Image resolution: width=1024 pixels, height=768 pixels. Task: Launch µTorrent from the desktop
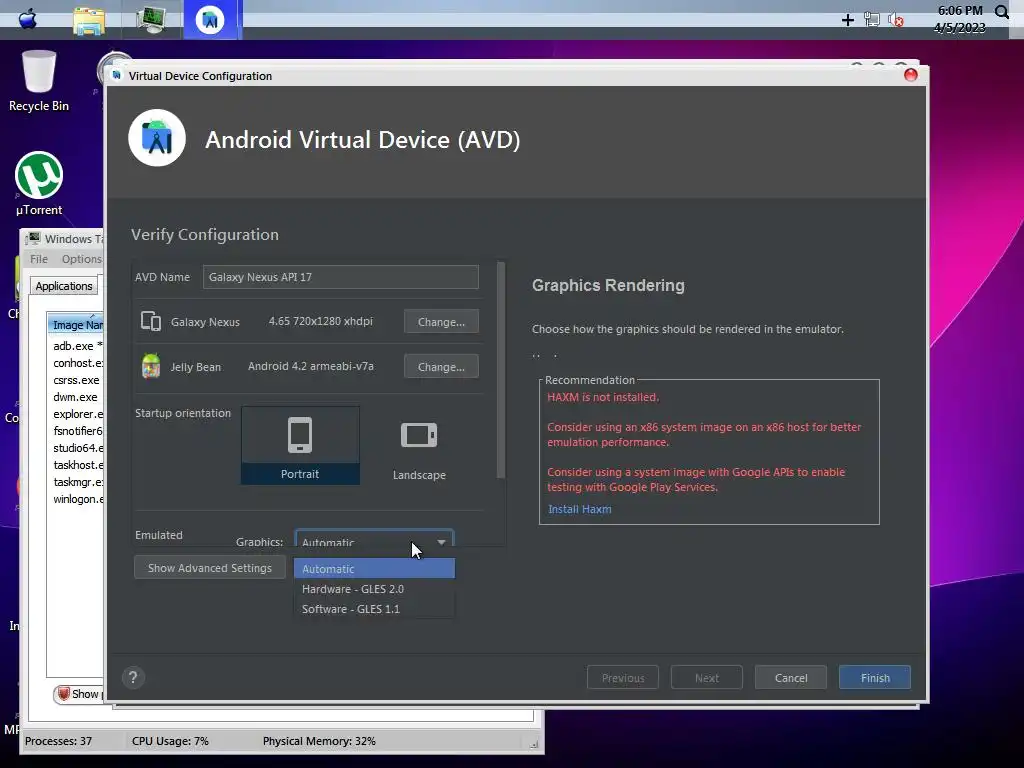click(x=39, y=184)
